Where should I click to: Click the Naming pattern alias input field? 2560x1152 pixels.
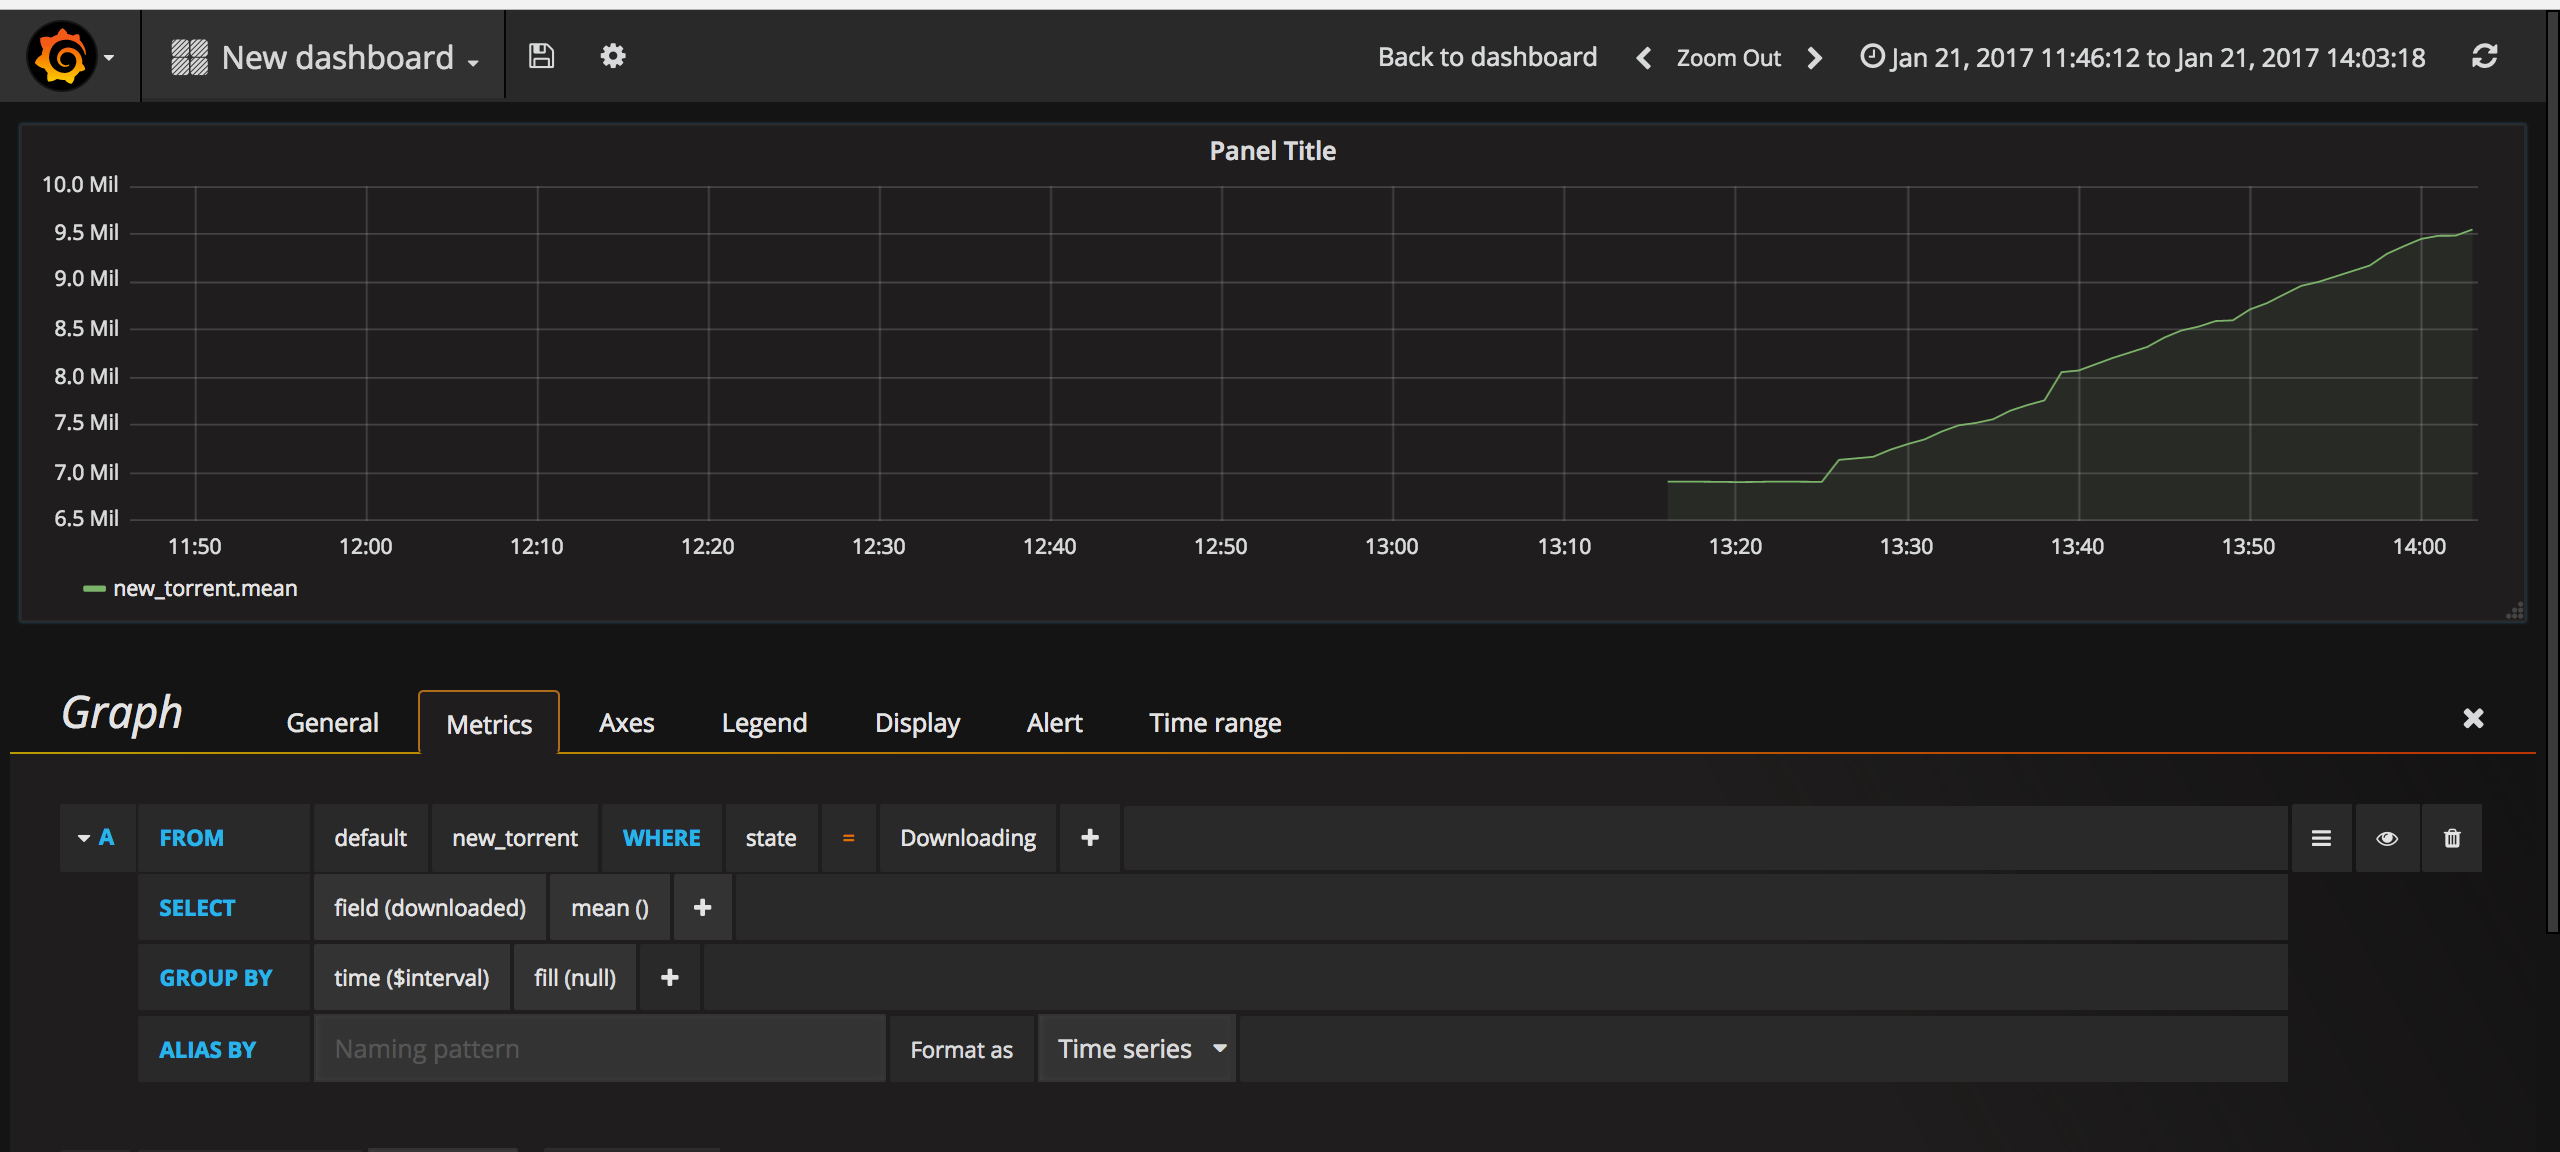[599, 1048]
